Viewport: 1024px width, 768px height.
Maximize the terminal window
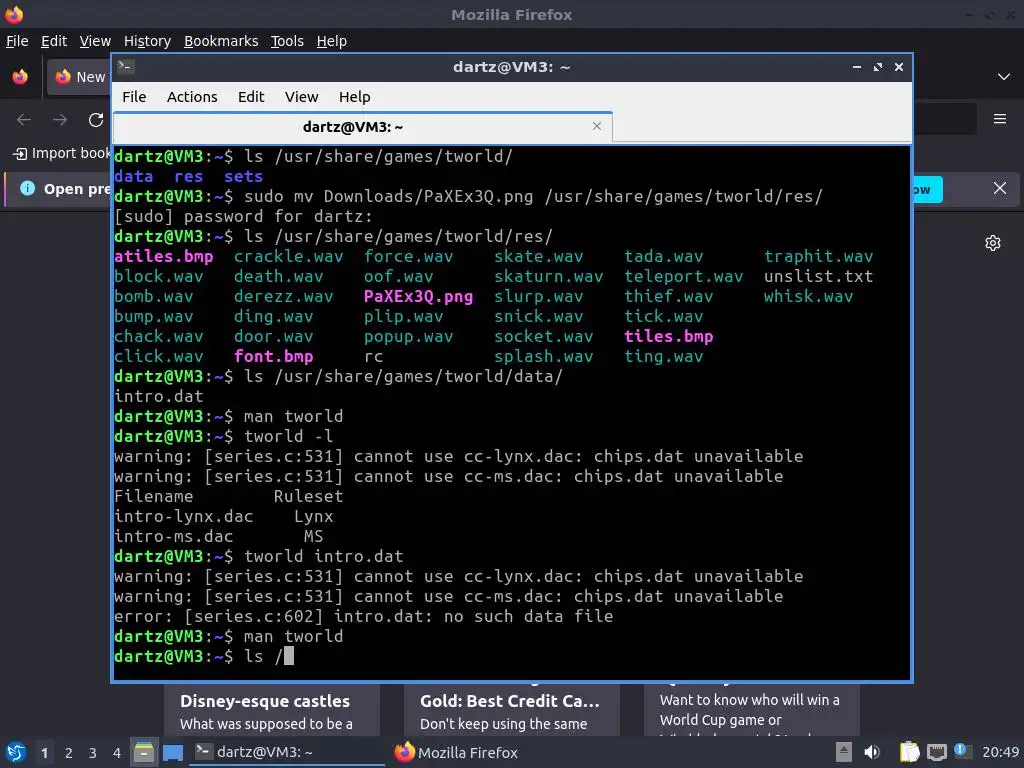(878, 67)
